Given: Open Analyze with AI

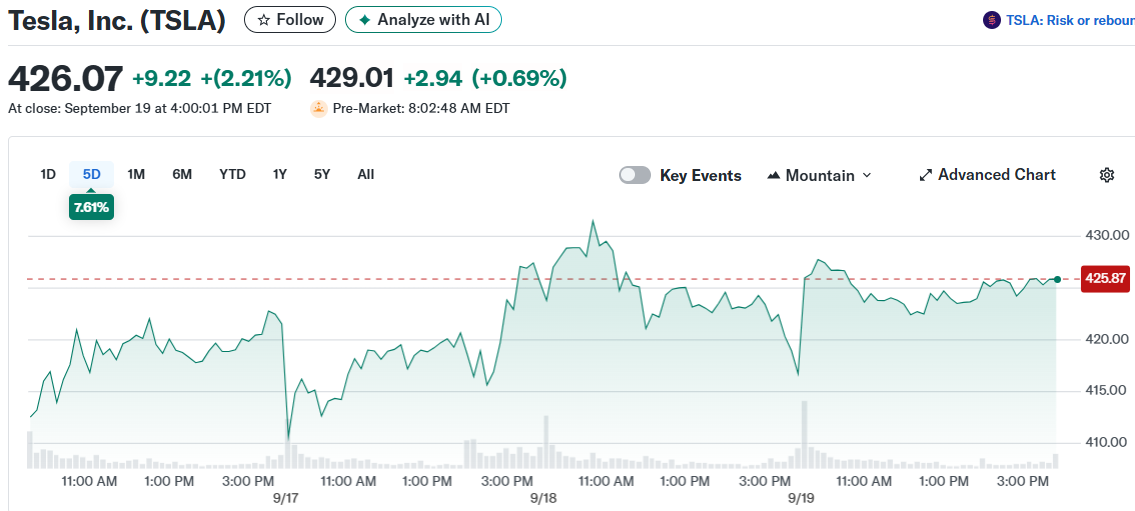Looking at the screenshot, I should 423,20.
